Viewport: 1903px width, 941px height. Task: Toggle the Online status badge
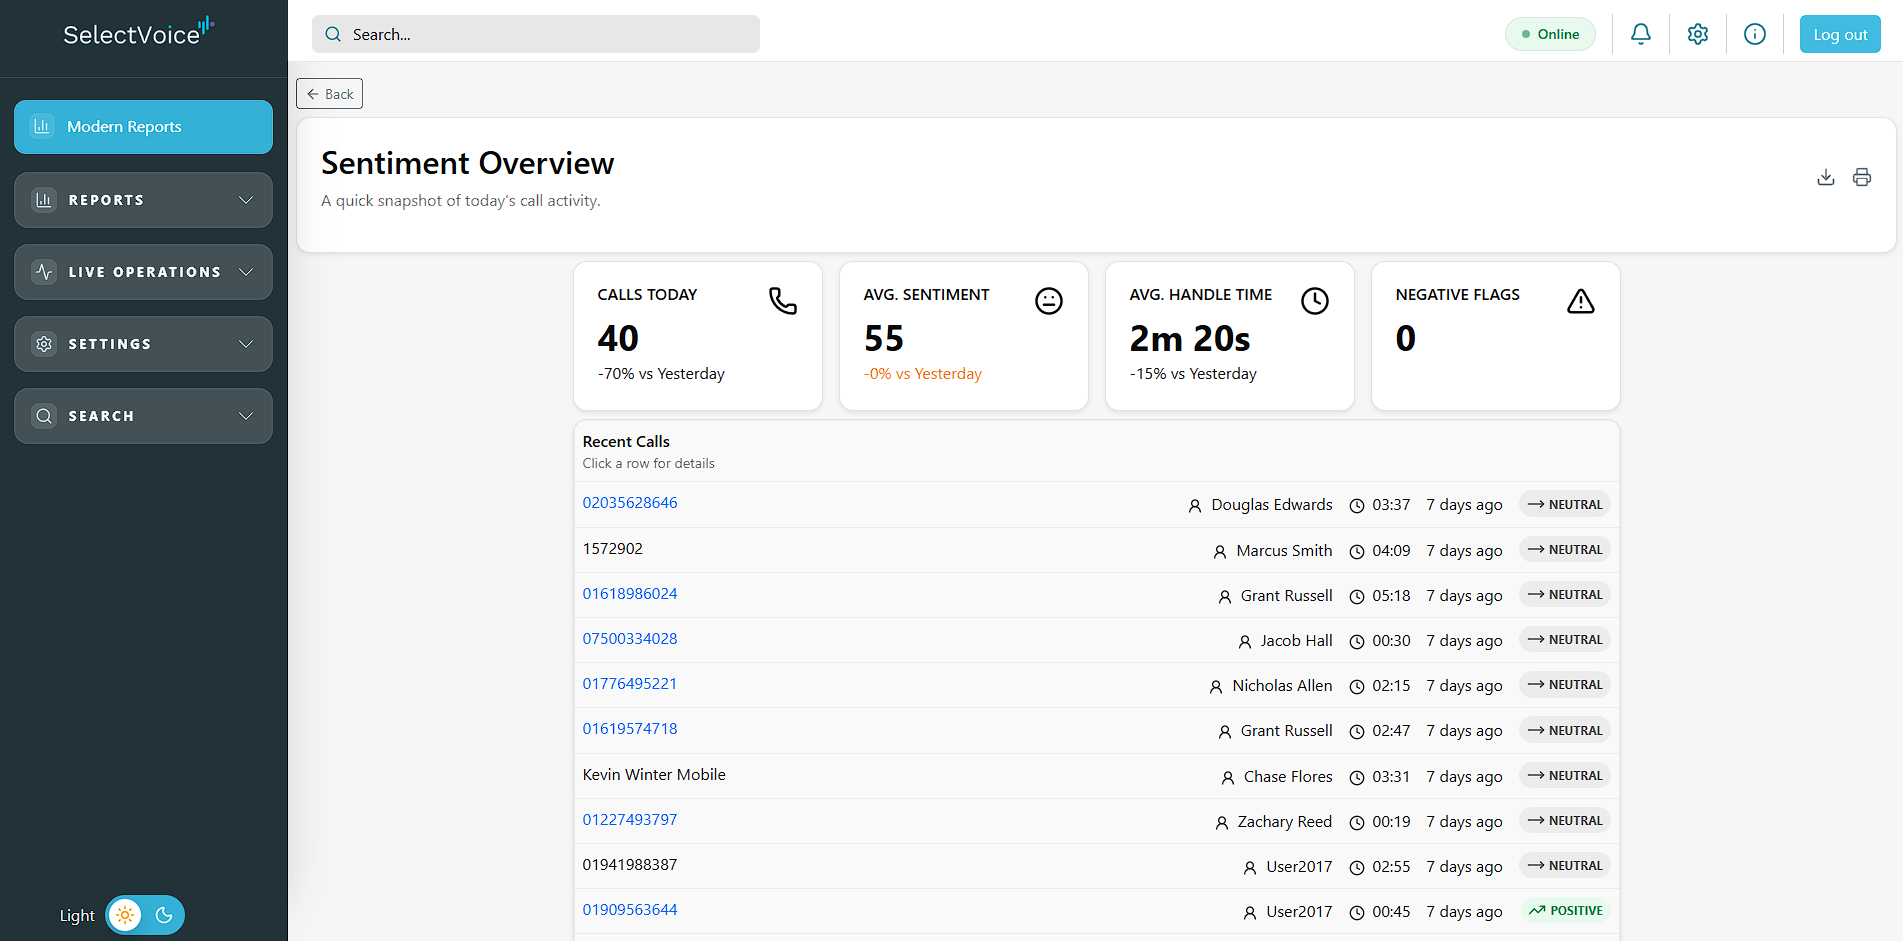pyautogui.click(x=1550, y=34)
